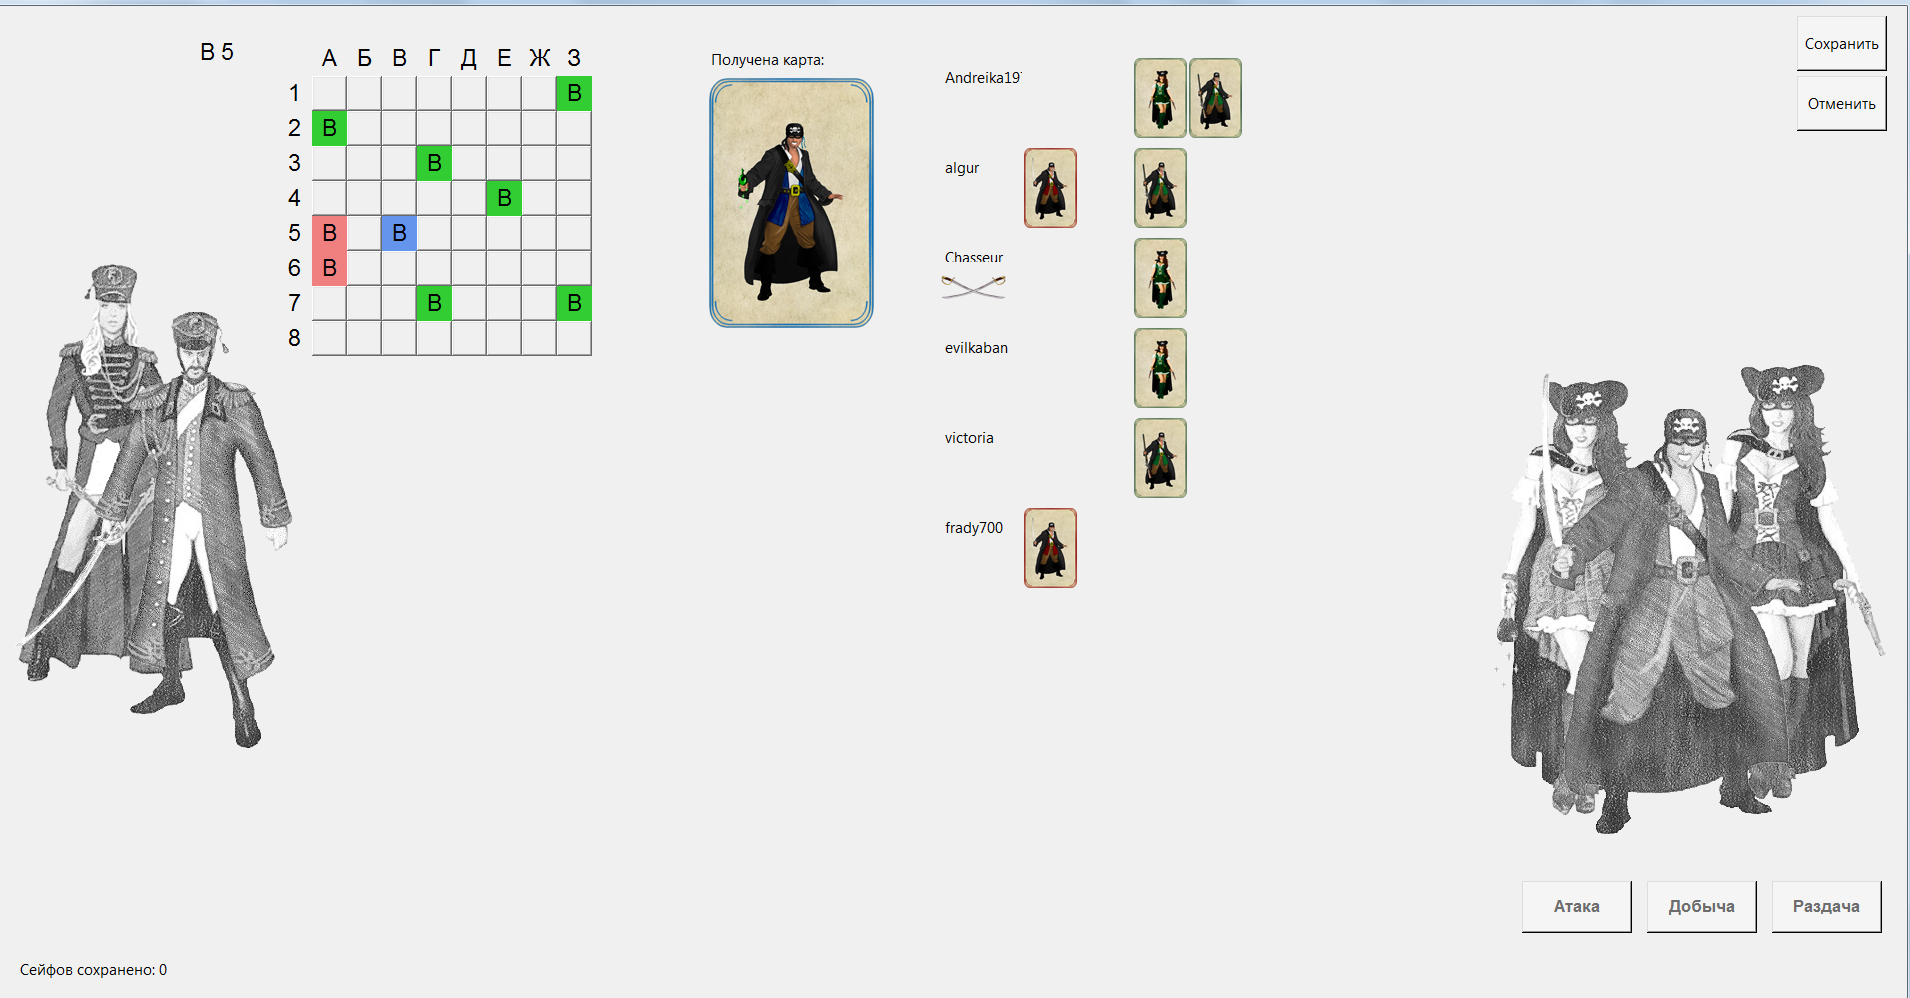The image size is (1910, 998).
Task: Select frady700's red-bordered pirate card
Action: point(1050,548)
